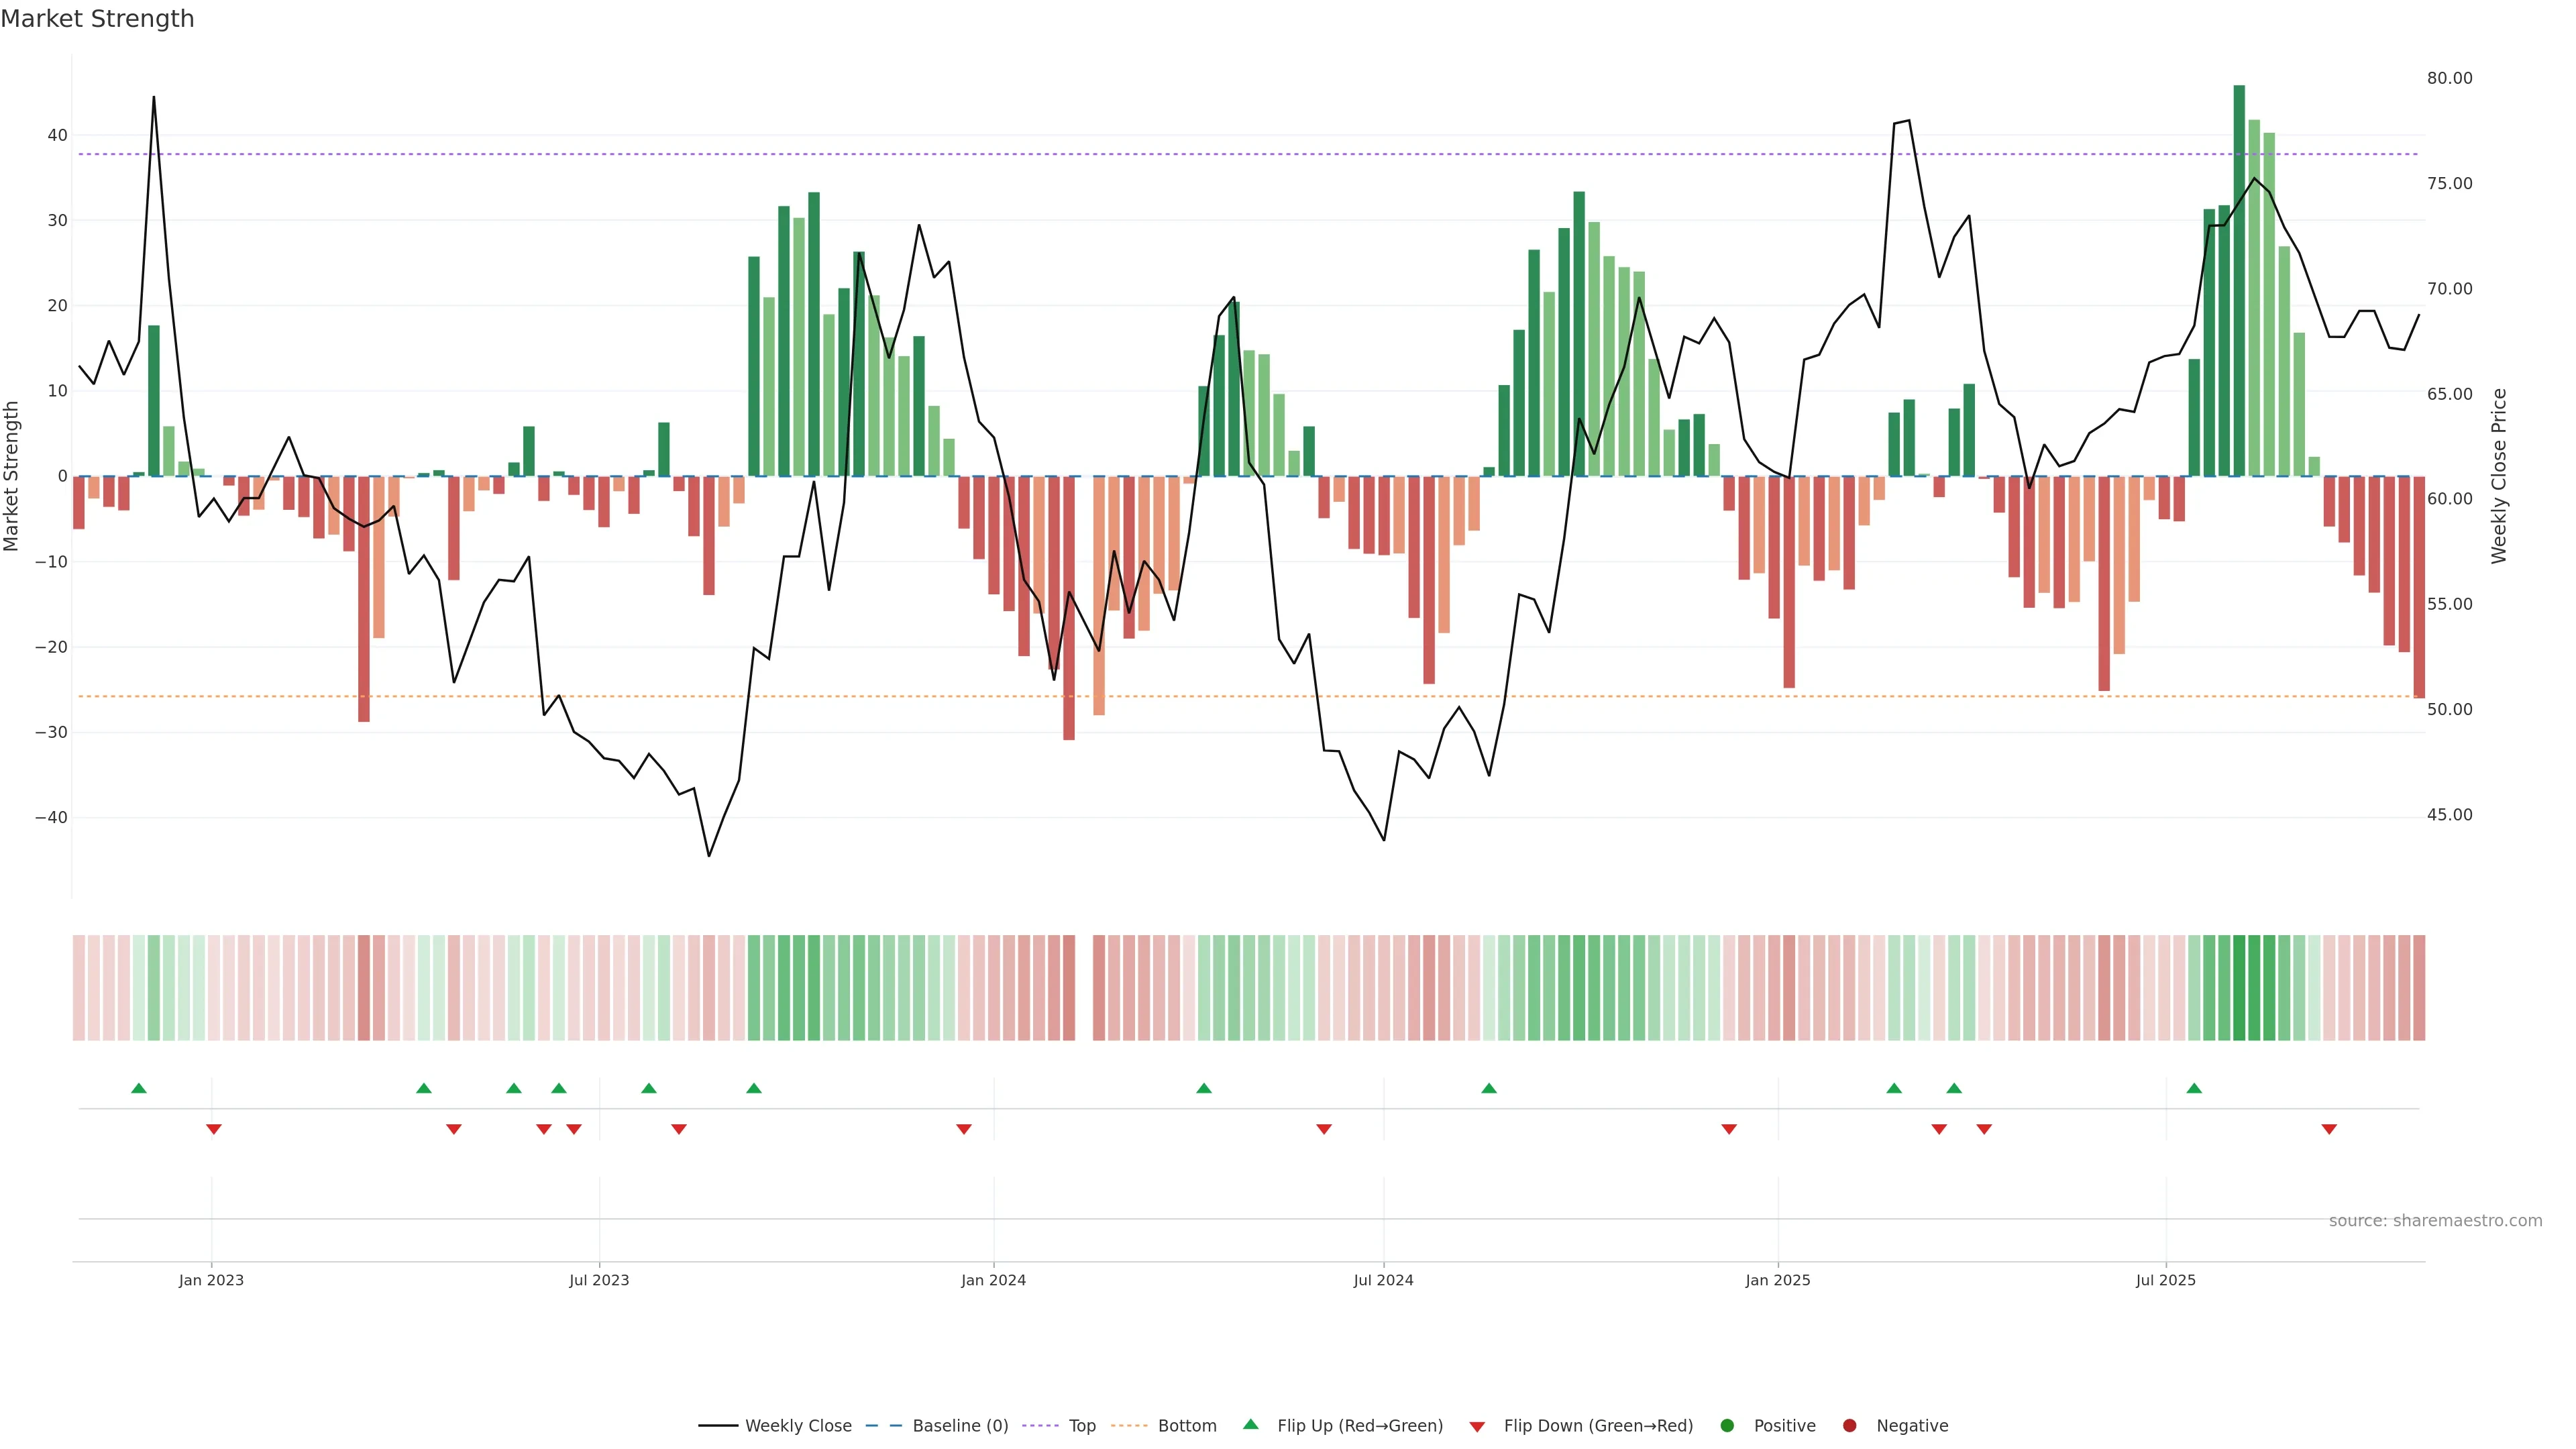2576x1449 pixels.
Task: Click the green flip-up marker near Jul 2025
Action: pos(2194,1088)
